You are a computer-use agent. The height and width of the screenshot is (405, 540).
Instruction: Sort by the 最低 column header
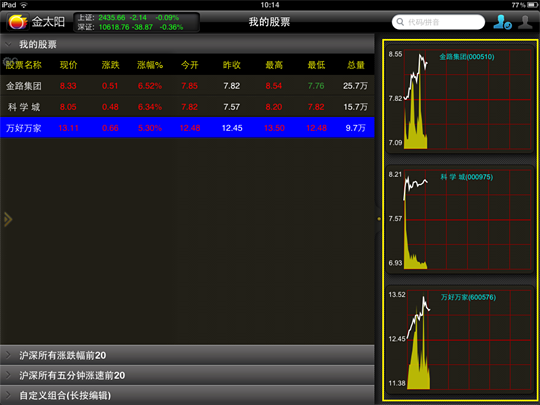[x=316, y=65]
